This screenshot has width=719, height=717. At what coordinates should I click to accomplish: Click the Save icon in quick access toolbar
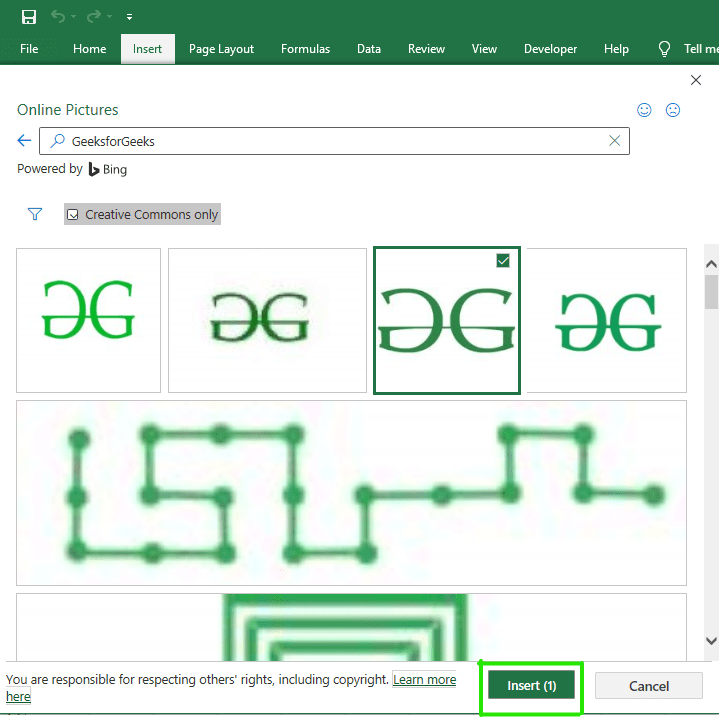(28, 17)
